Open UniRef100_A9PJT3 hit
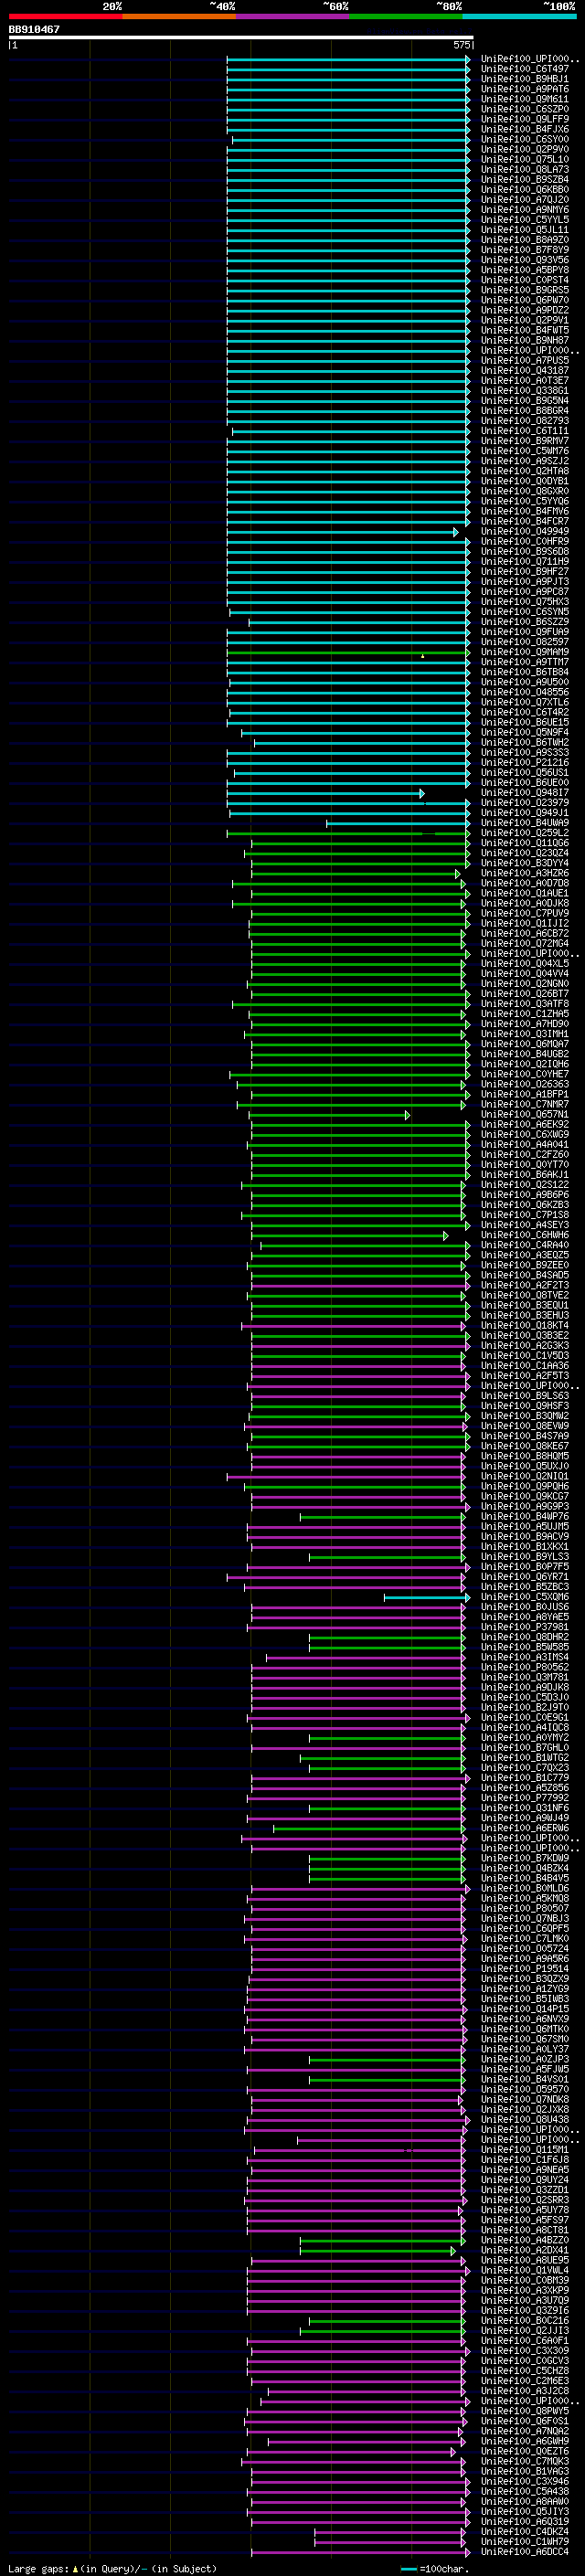The height and width of the screenshot is (2576, 585). tap(525, 581)
